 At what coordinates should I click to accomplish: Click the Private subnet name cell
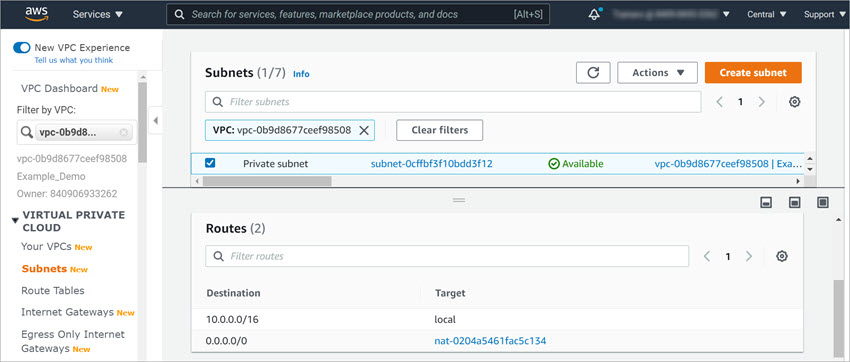click(x=275, y=164)
